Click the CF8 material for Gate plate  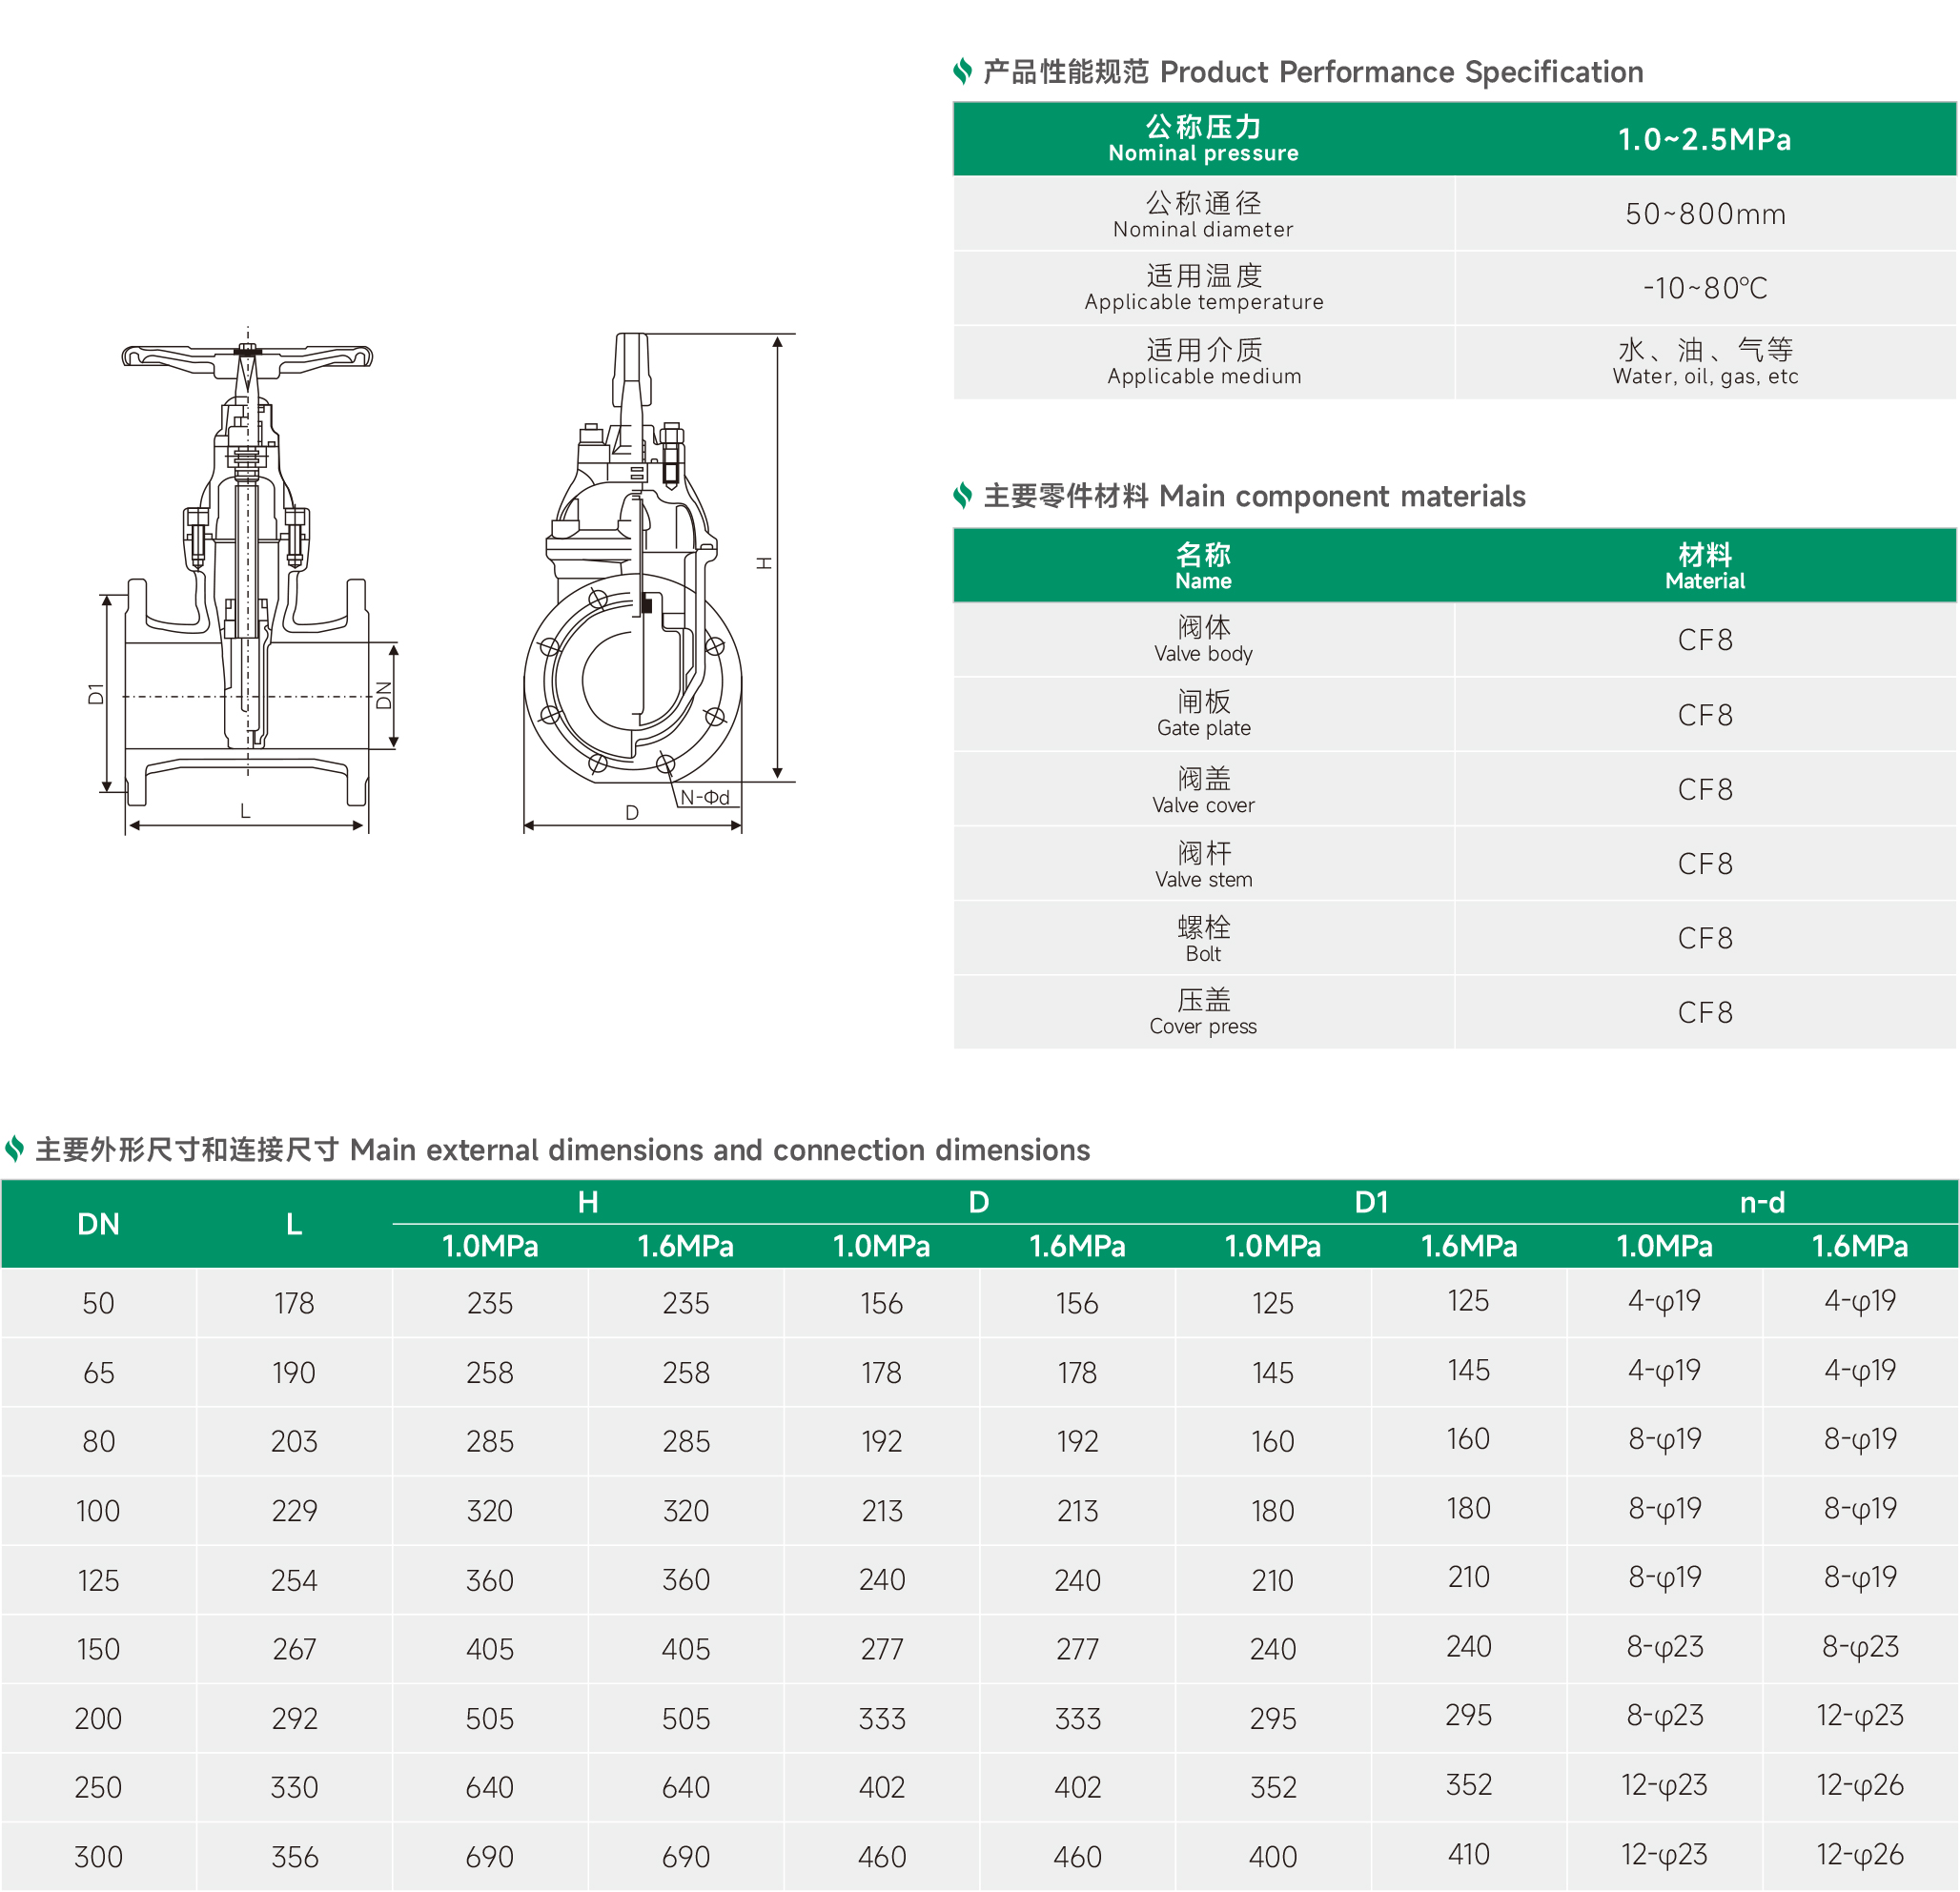(1704, 714)
